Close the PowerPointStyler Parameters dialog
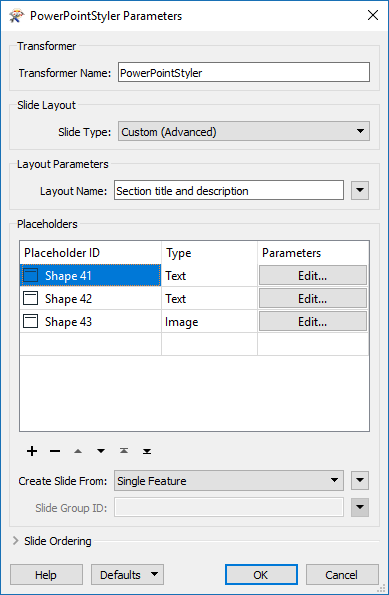389x595 pixels. coord(373,15)
